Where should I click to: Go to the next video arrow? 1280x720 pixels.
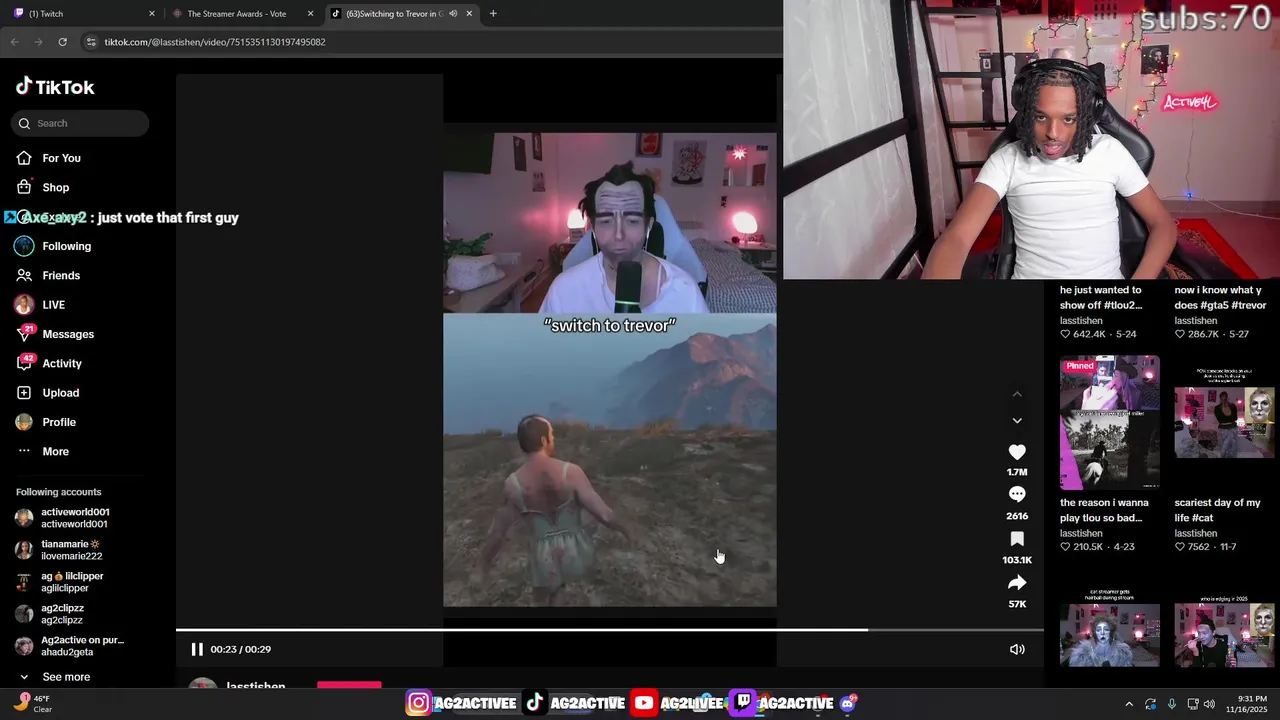[1017, 421]
